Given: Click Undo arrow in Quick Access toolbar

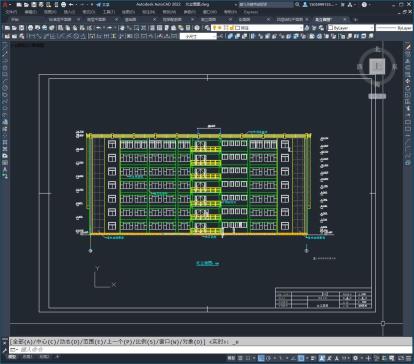Looking at the screenshot, I should (x=71, y=5).
